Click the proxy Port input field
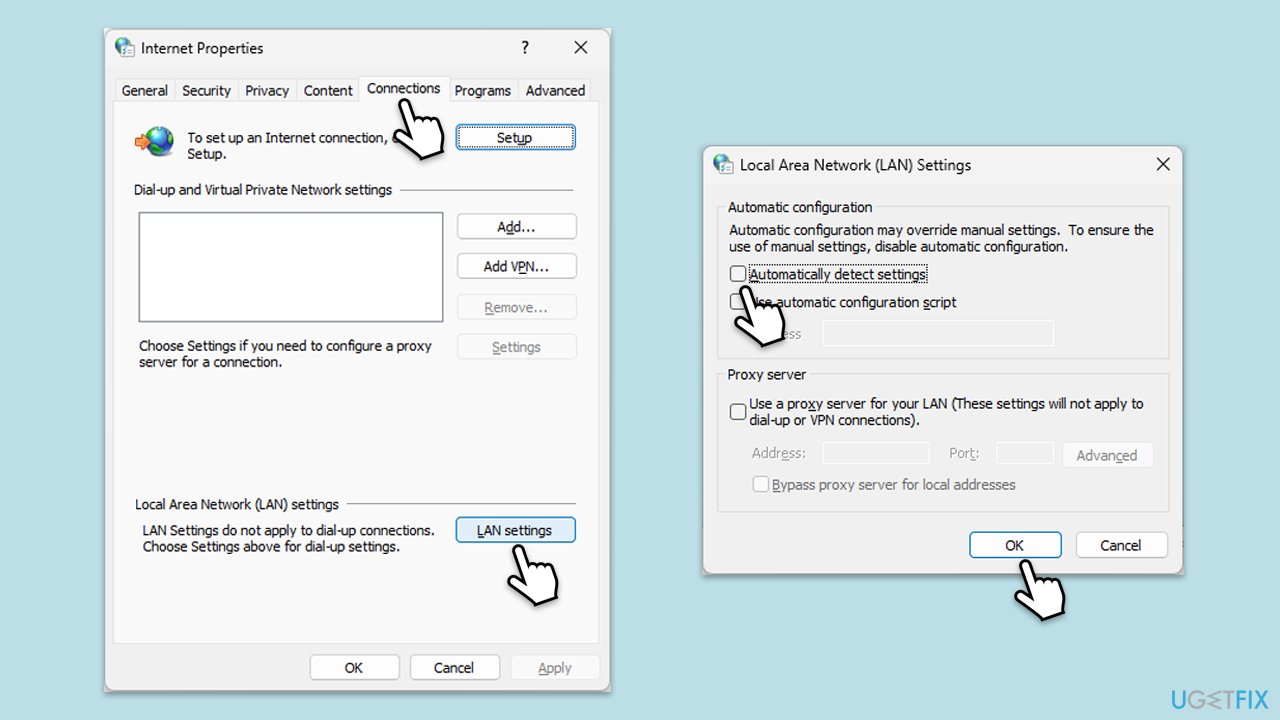The height and width of the screenshot is (720, 1280). click(x=1025, y=453)
